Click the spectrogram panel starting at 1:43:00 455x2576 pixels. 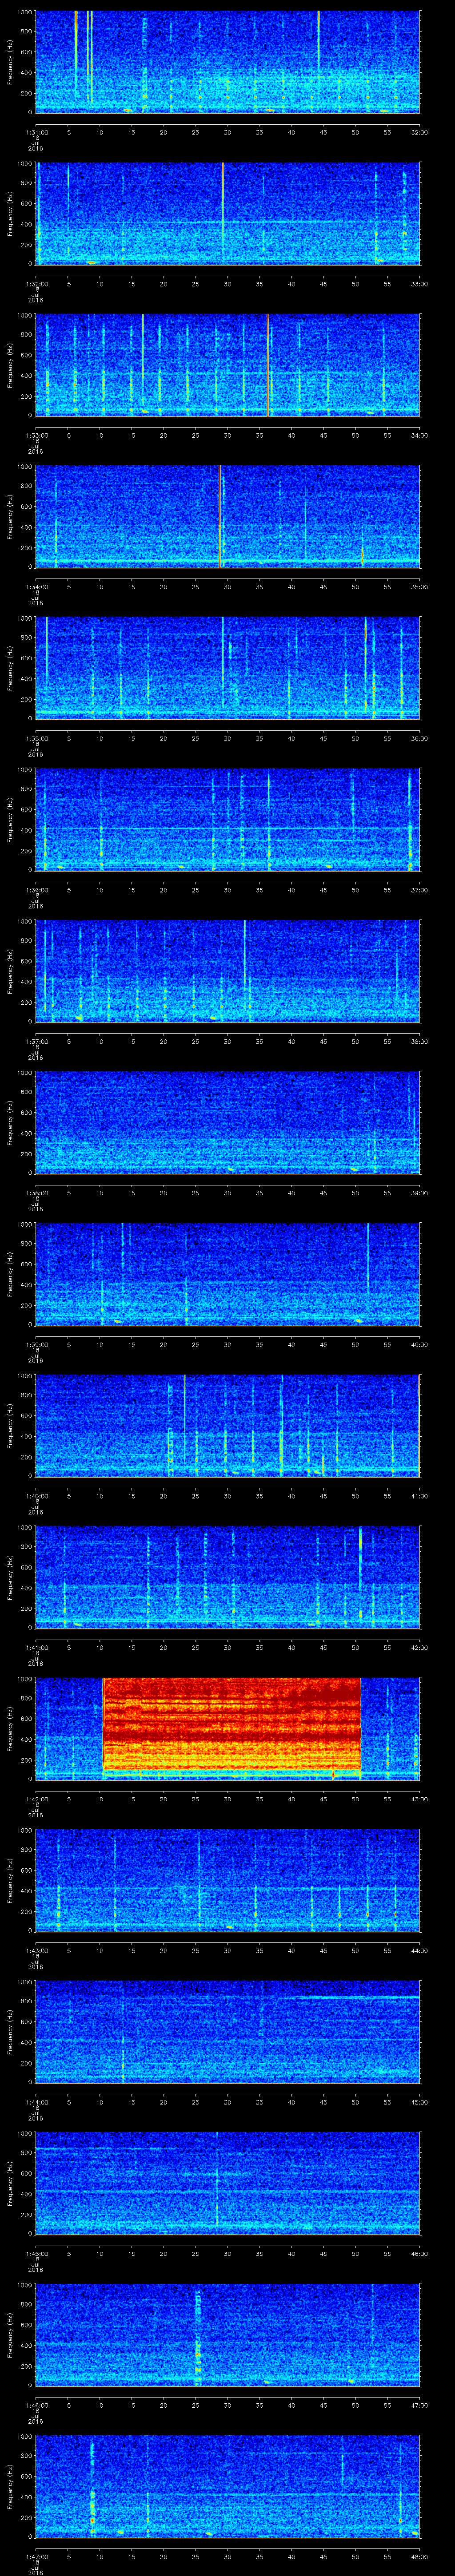[x=228, y=1880]
